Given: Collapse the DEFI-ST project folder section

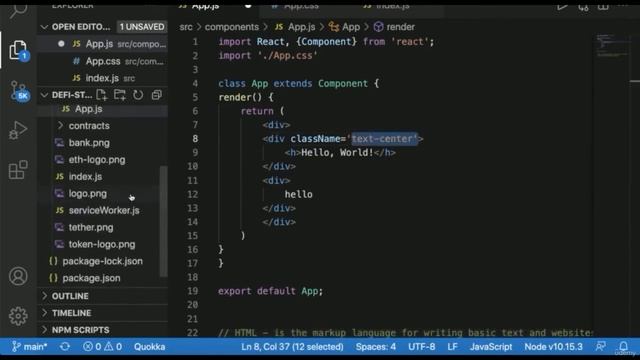Looking at the screenshot, I should (44, 95).
